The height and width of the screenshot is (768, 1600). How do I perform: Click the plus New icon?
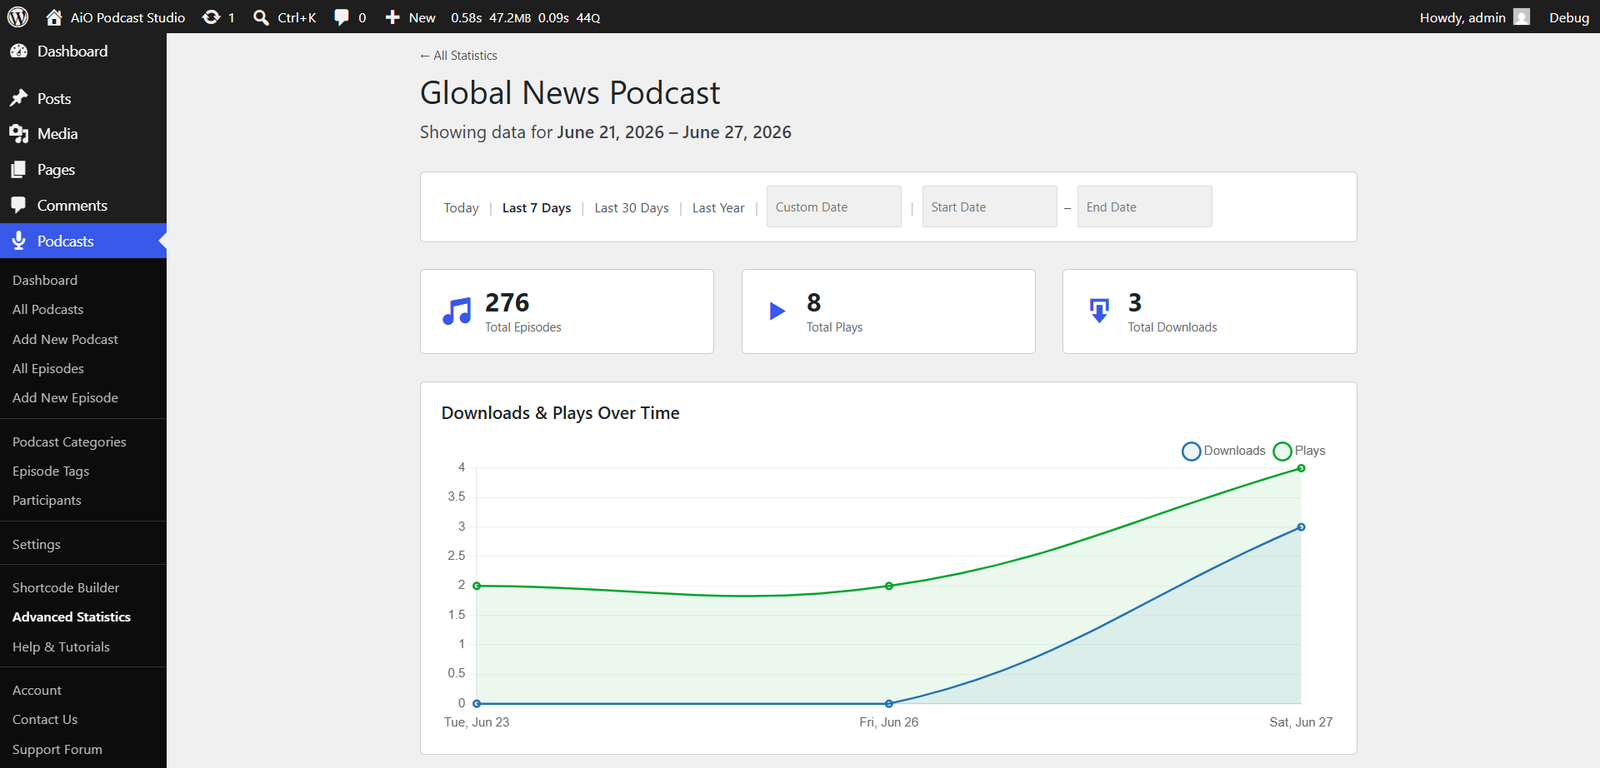[x=393, y=17]
